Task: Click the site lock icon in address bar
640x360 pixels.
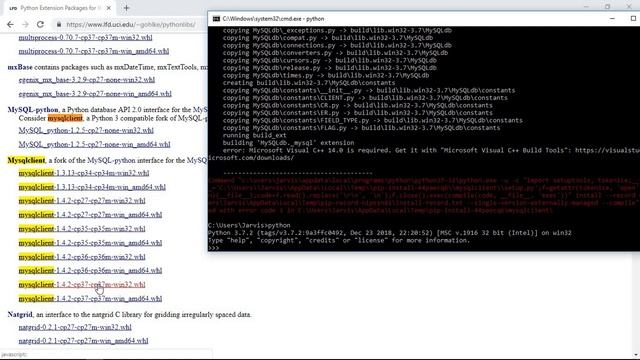Action: (x=59, y=24)
